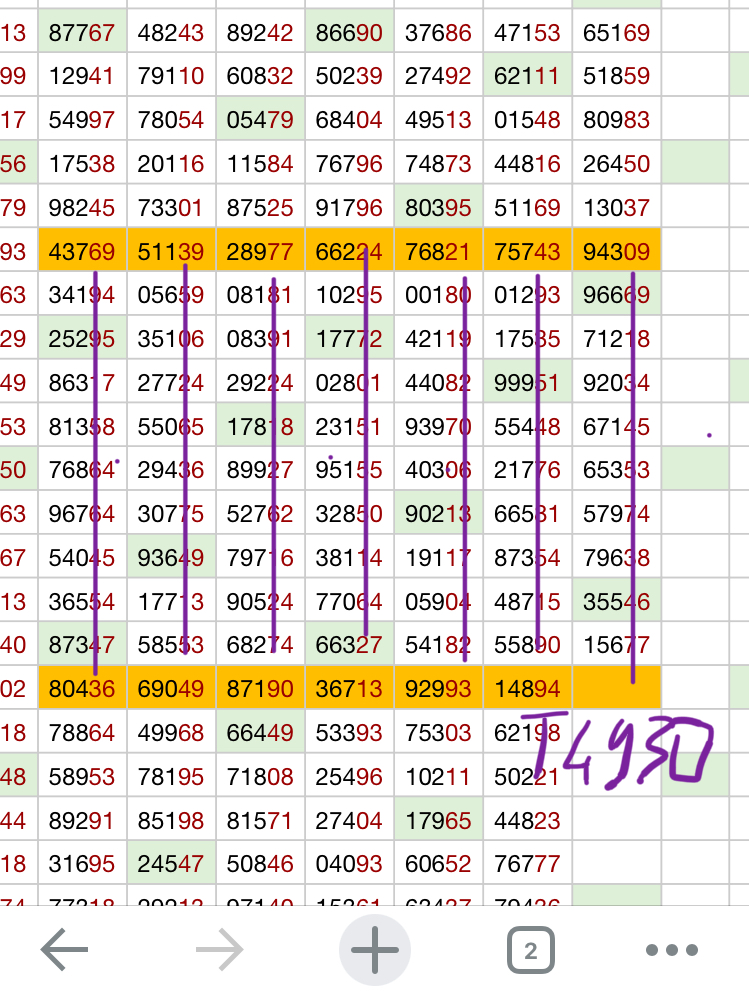This screenshot has height=994, width=749.
Task: Select the orange cell containing 94309
Action: click(x=616, y=252)
